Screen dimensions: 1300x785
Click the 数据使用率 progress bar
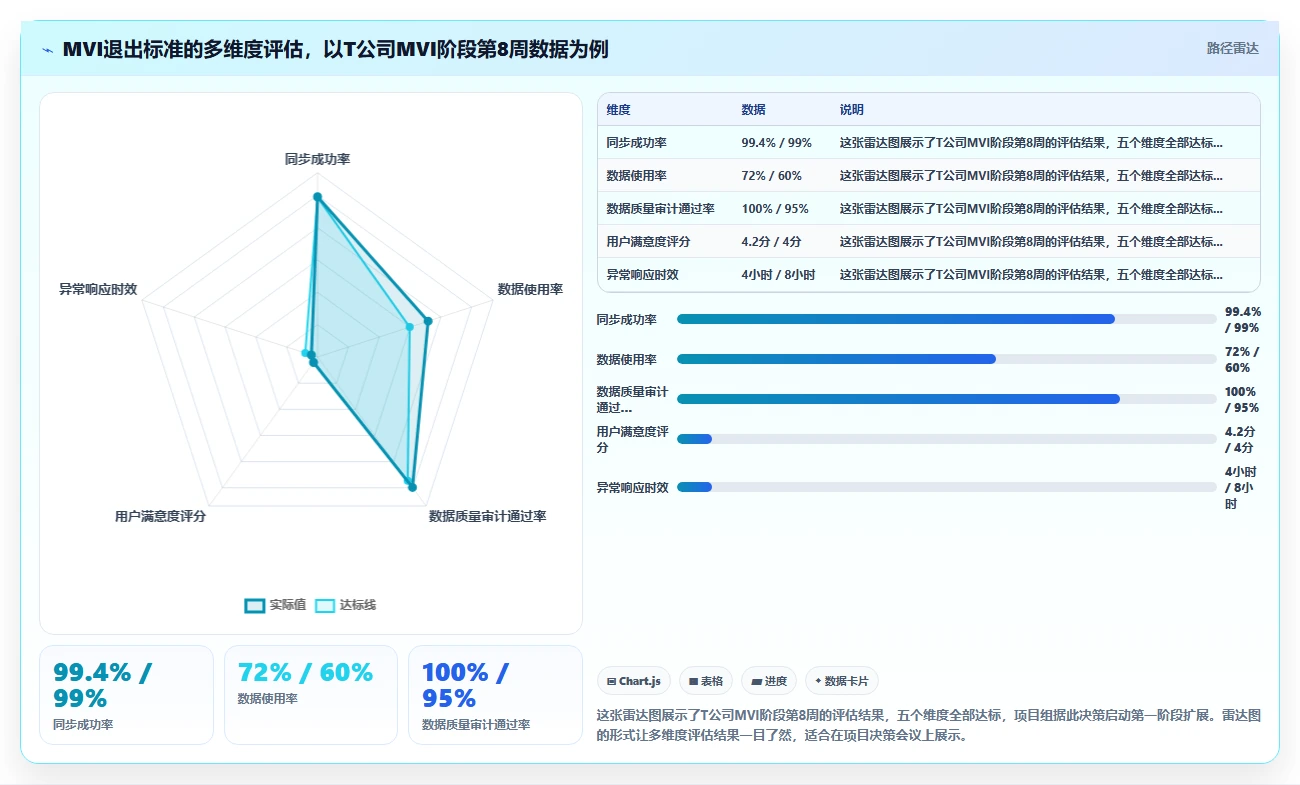coord(947,359)
